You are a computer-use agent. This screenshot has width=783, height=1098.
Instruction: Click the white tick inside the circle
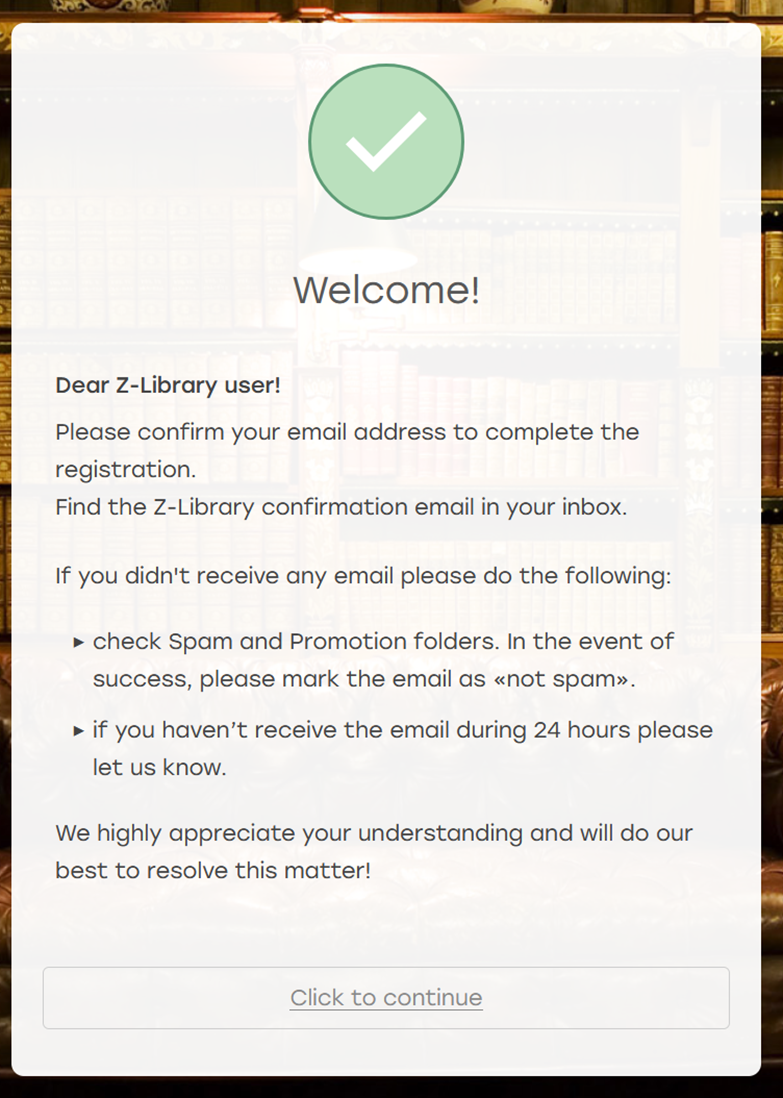[386, 141]
